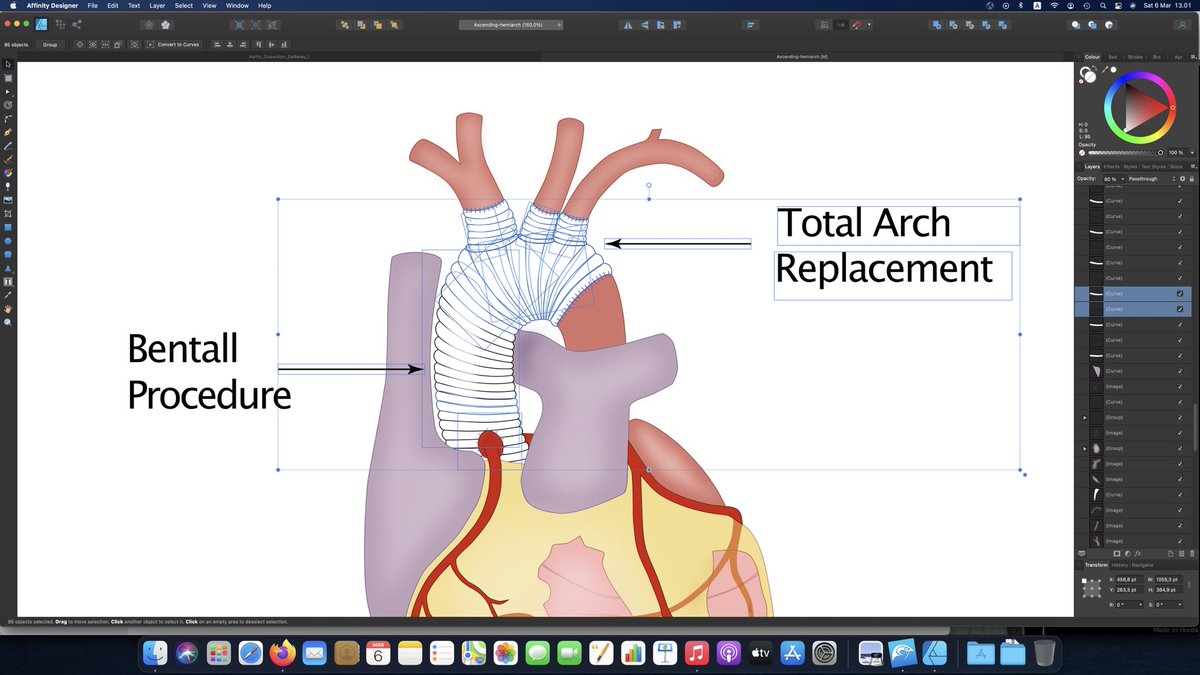Viewport: 1200px width, 675px height.
Task: Toggle the Snapping magnet icon
Action: [857, 24]
